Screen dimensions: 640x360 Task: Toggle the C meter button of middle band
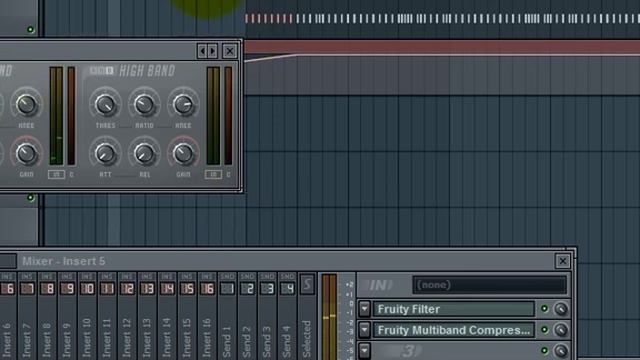[x=71, y=174]
